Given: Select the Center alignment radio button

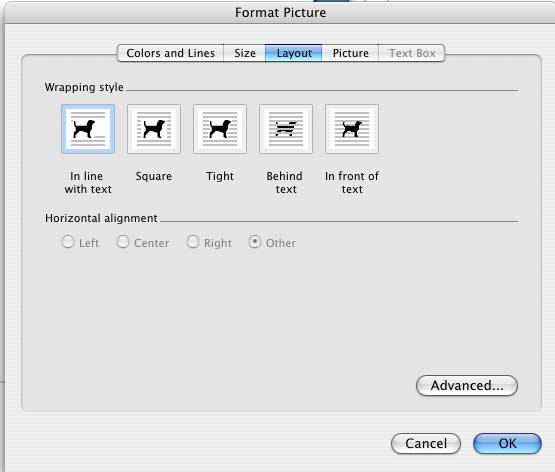Looking at the screenshot, I should pyautogui.click(x=123, y=242).
